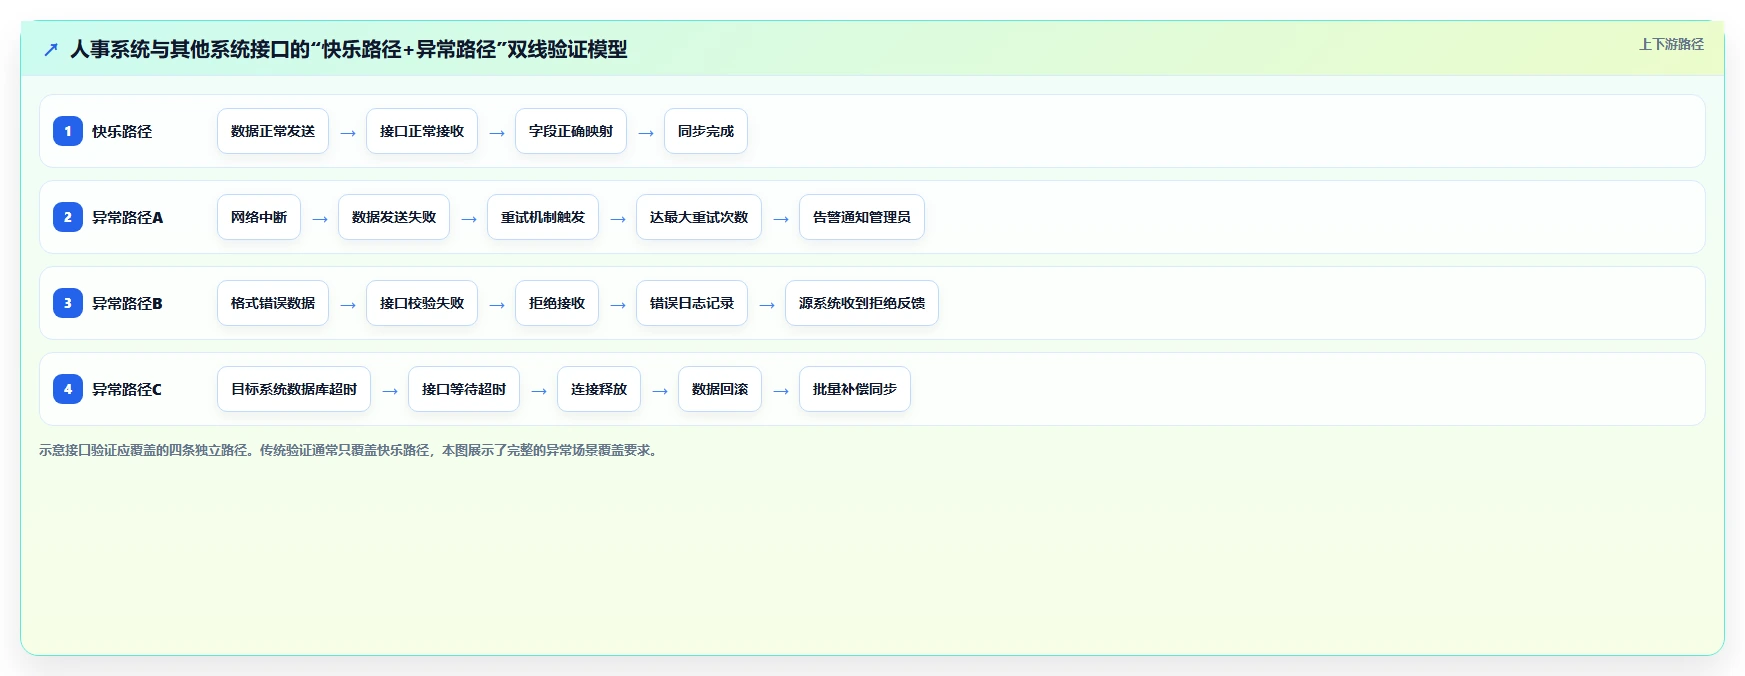Click the 字段正确映射 step box
This screenshot has height=676, width=1745.
571,131
